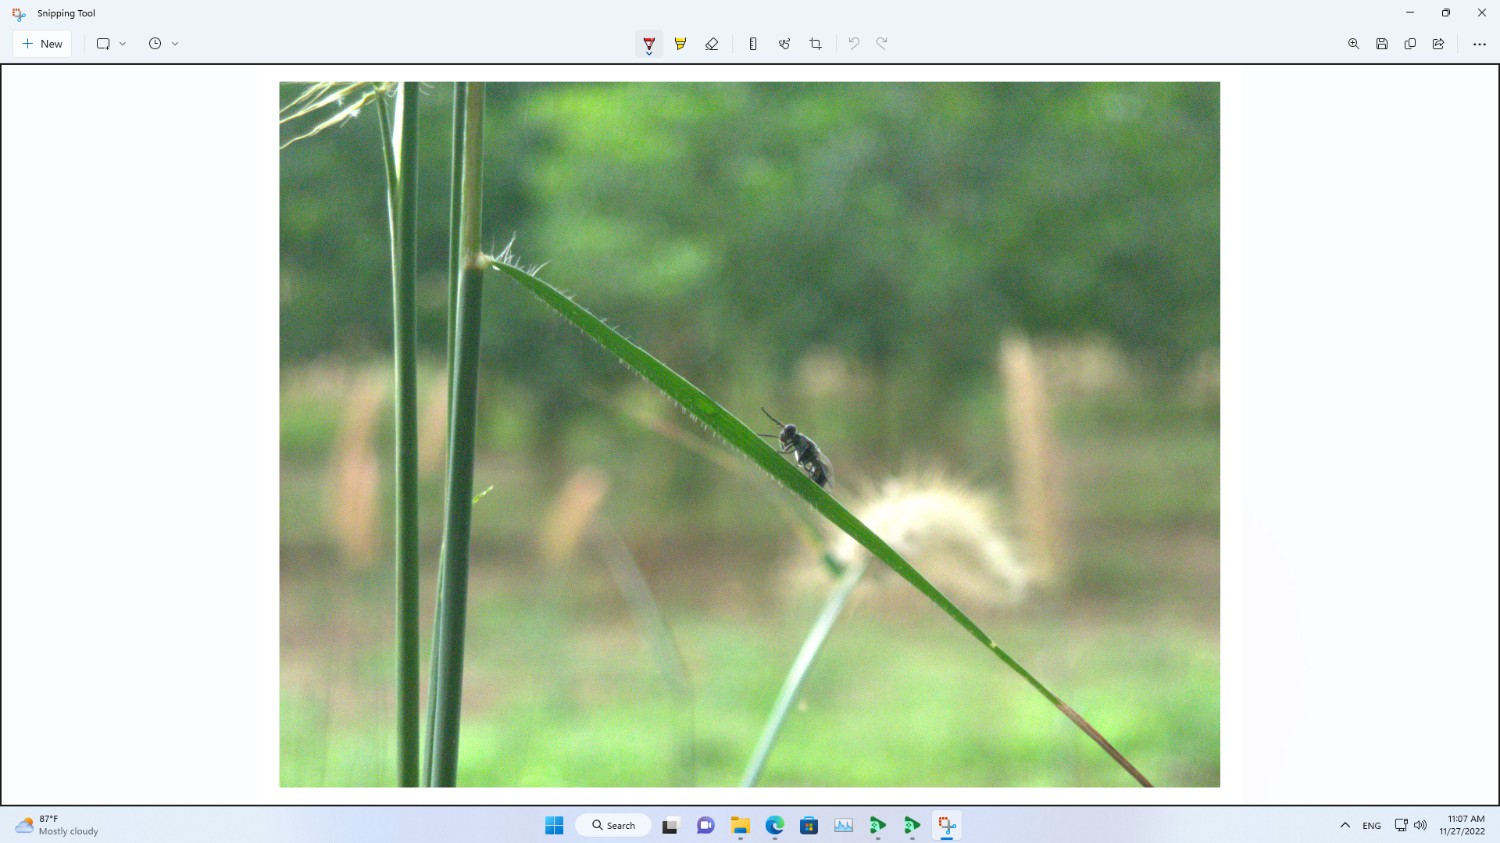Copy the snip to clipboard
The height and width of the screenshot is (843, 1500).
pyautogui.click(x=1410, y=44)
